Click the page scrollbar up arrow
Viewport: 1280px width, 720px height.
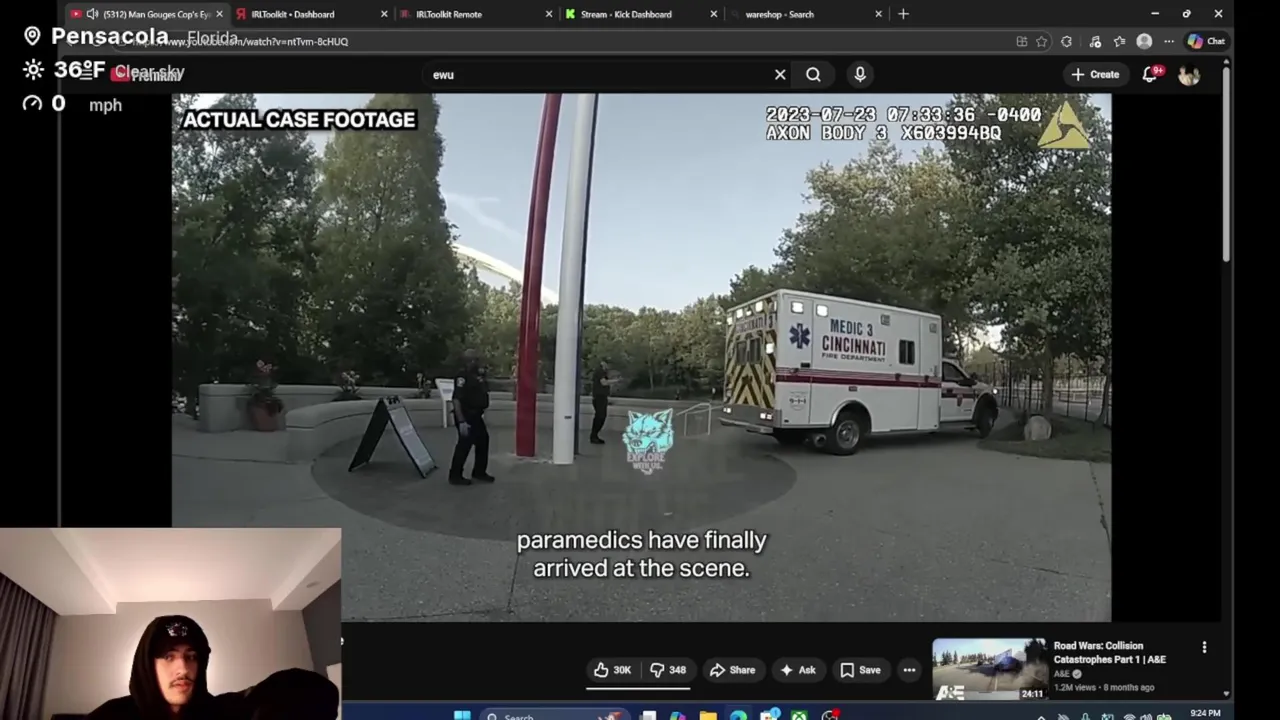(1226, 63)
